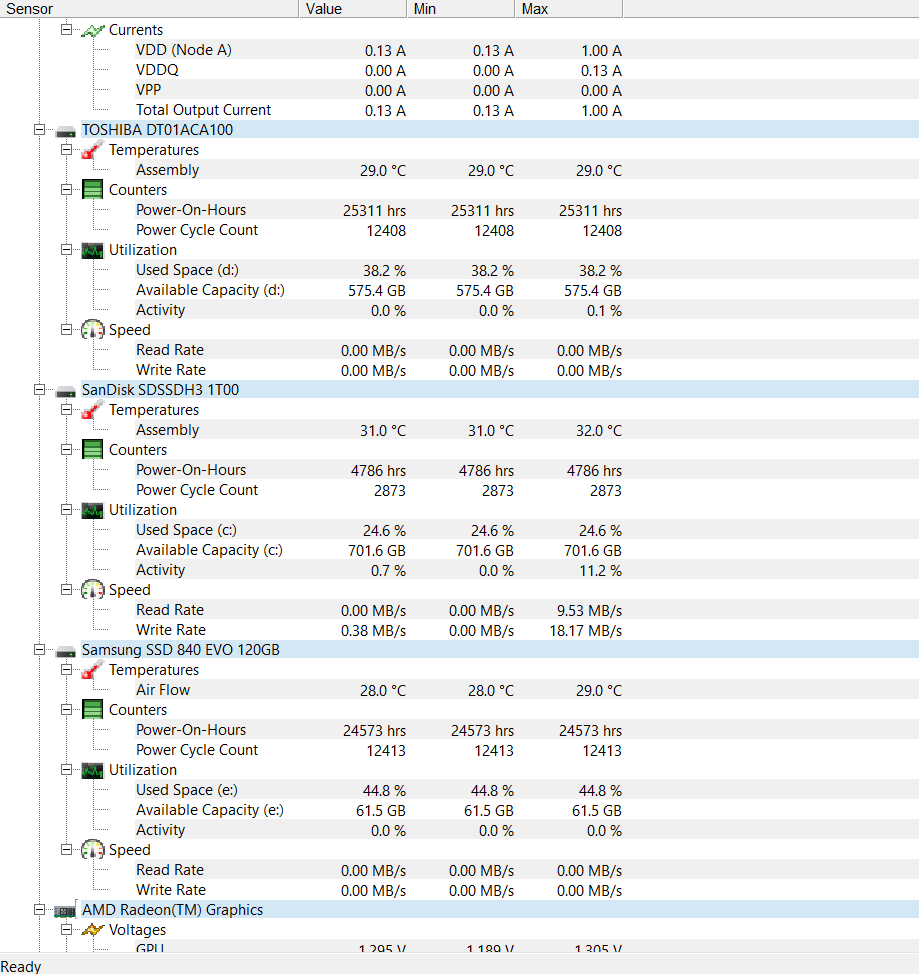Click the Counters icon under TOSHIBA drive
Image resolution: width=919 pixels, height=974 pixels.
[92, 189]
